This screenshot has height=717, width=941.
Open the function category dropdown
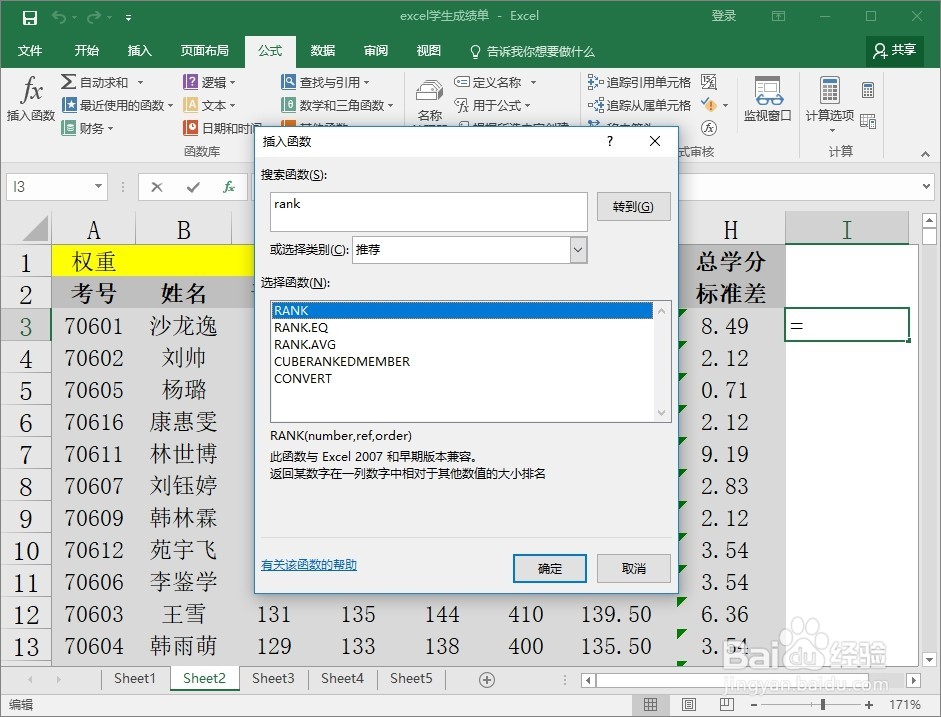click(x=578, y=250)
